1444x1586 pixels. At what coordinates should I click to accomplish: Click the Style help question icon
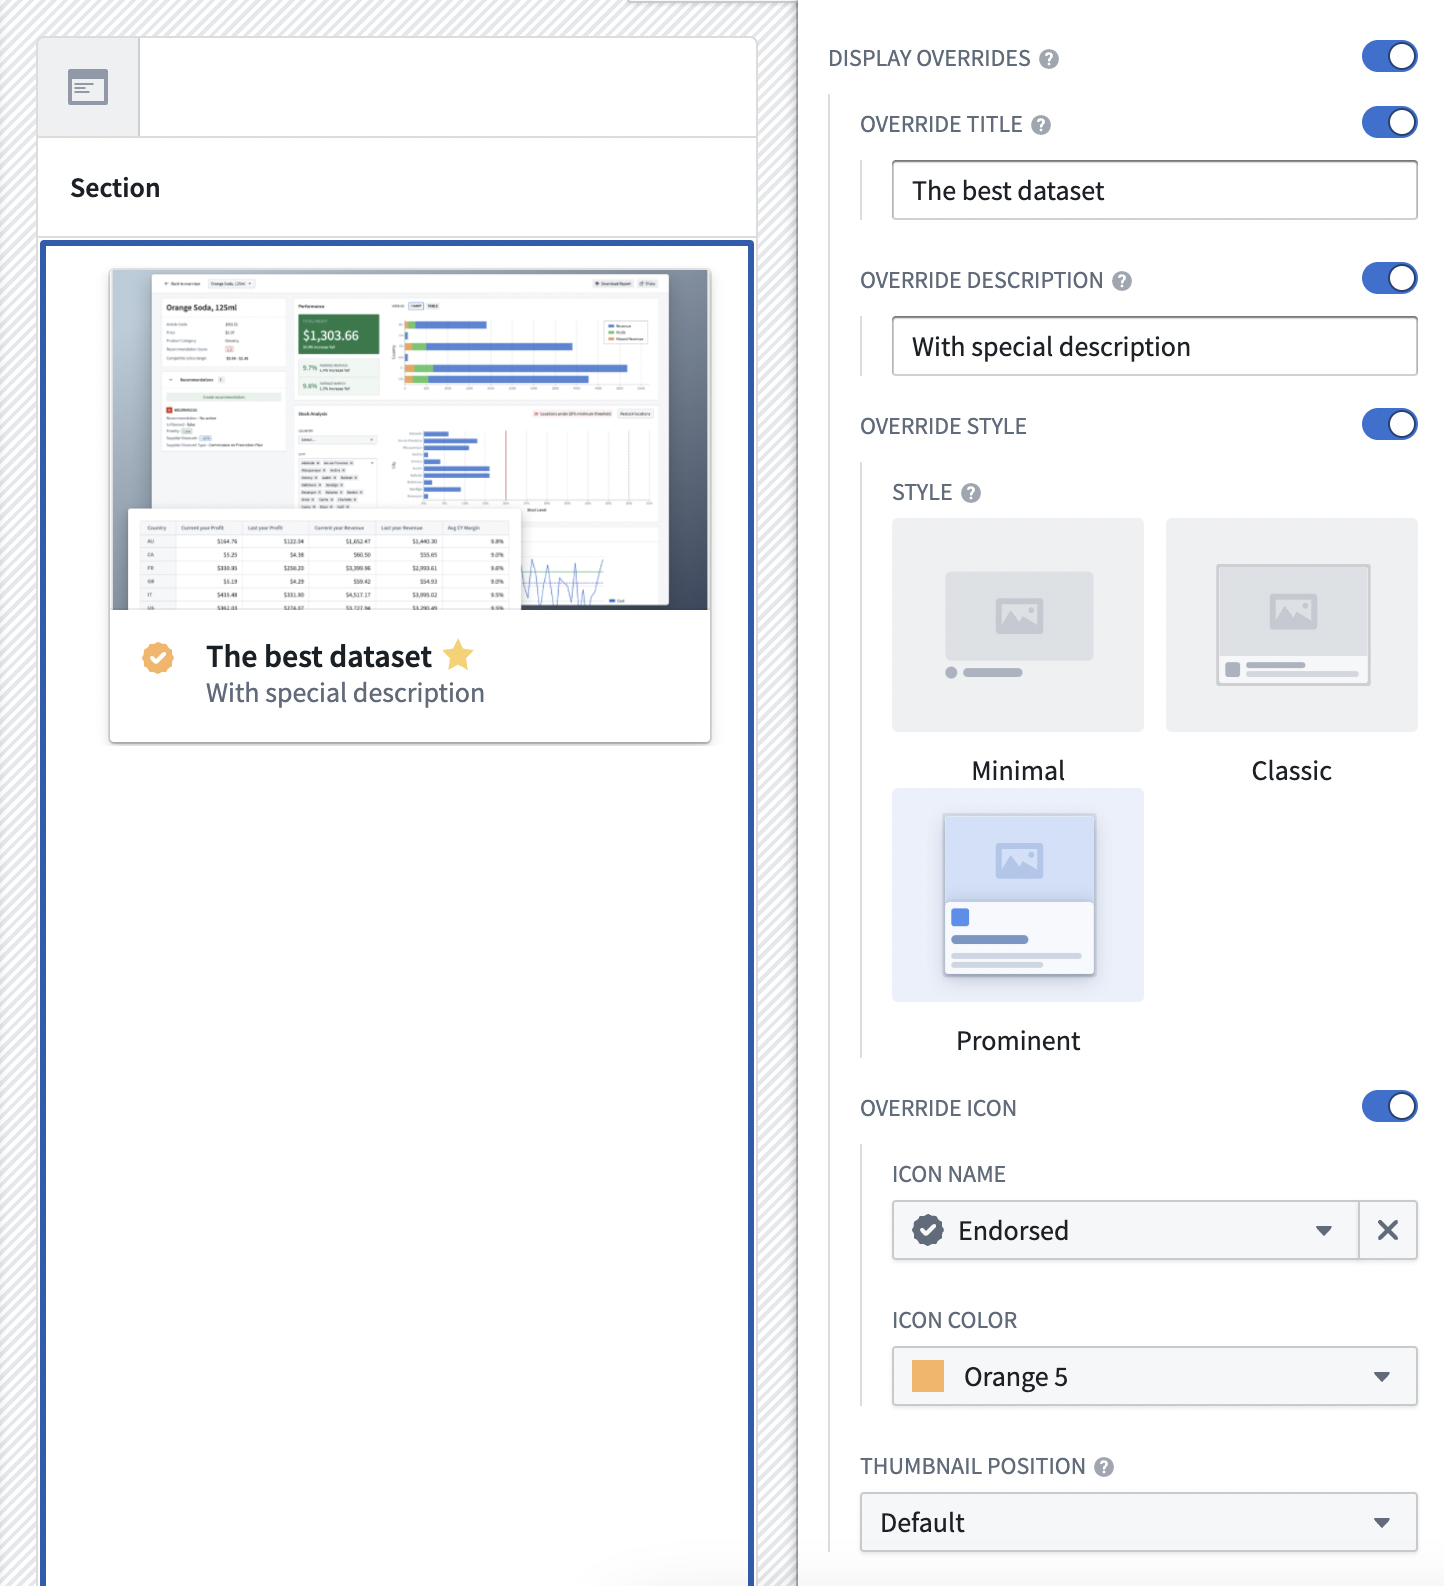[971, 493]
